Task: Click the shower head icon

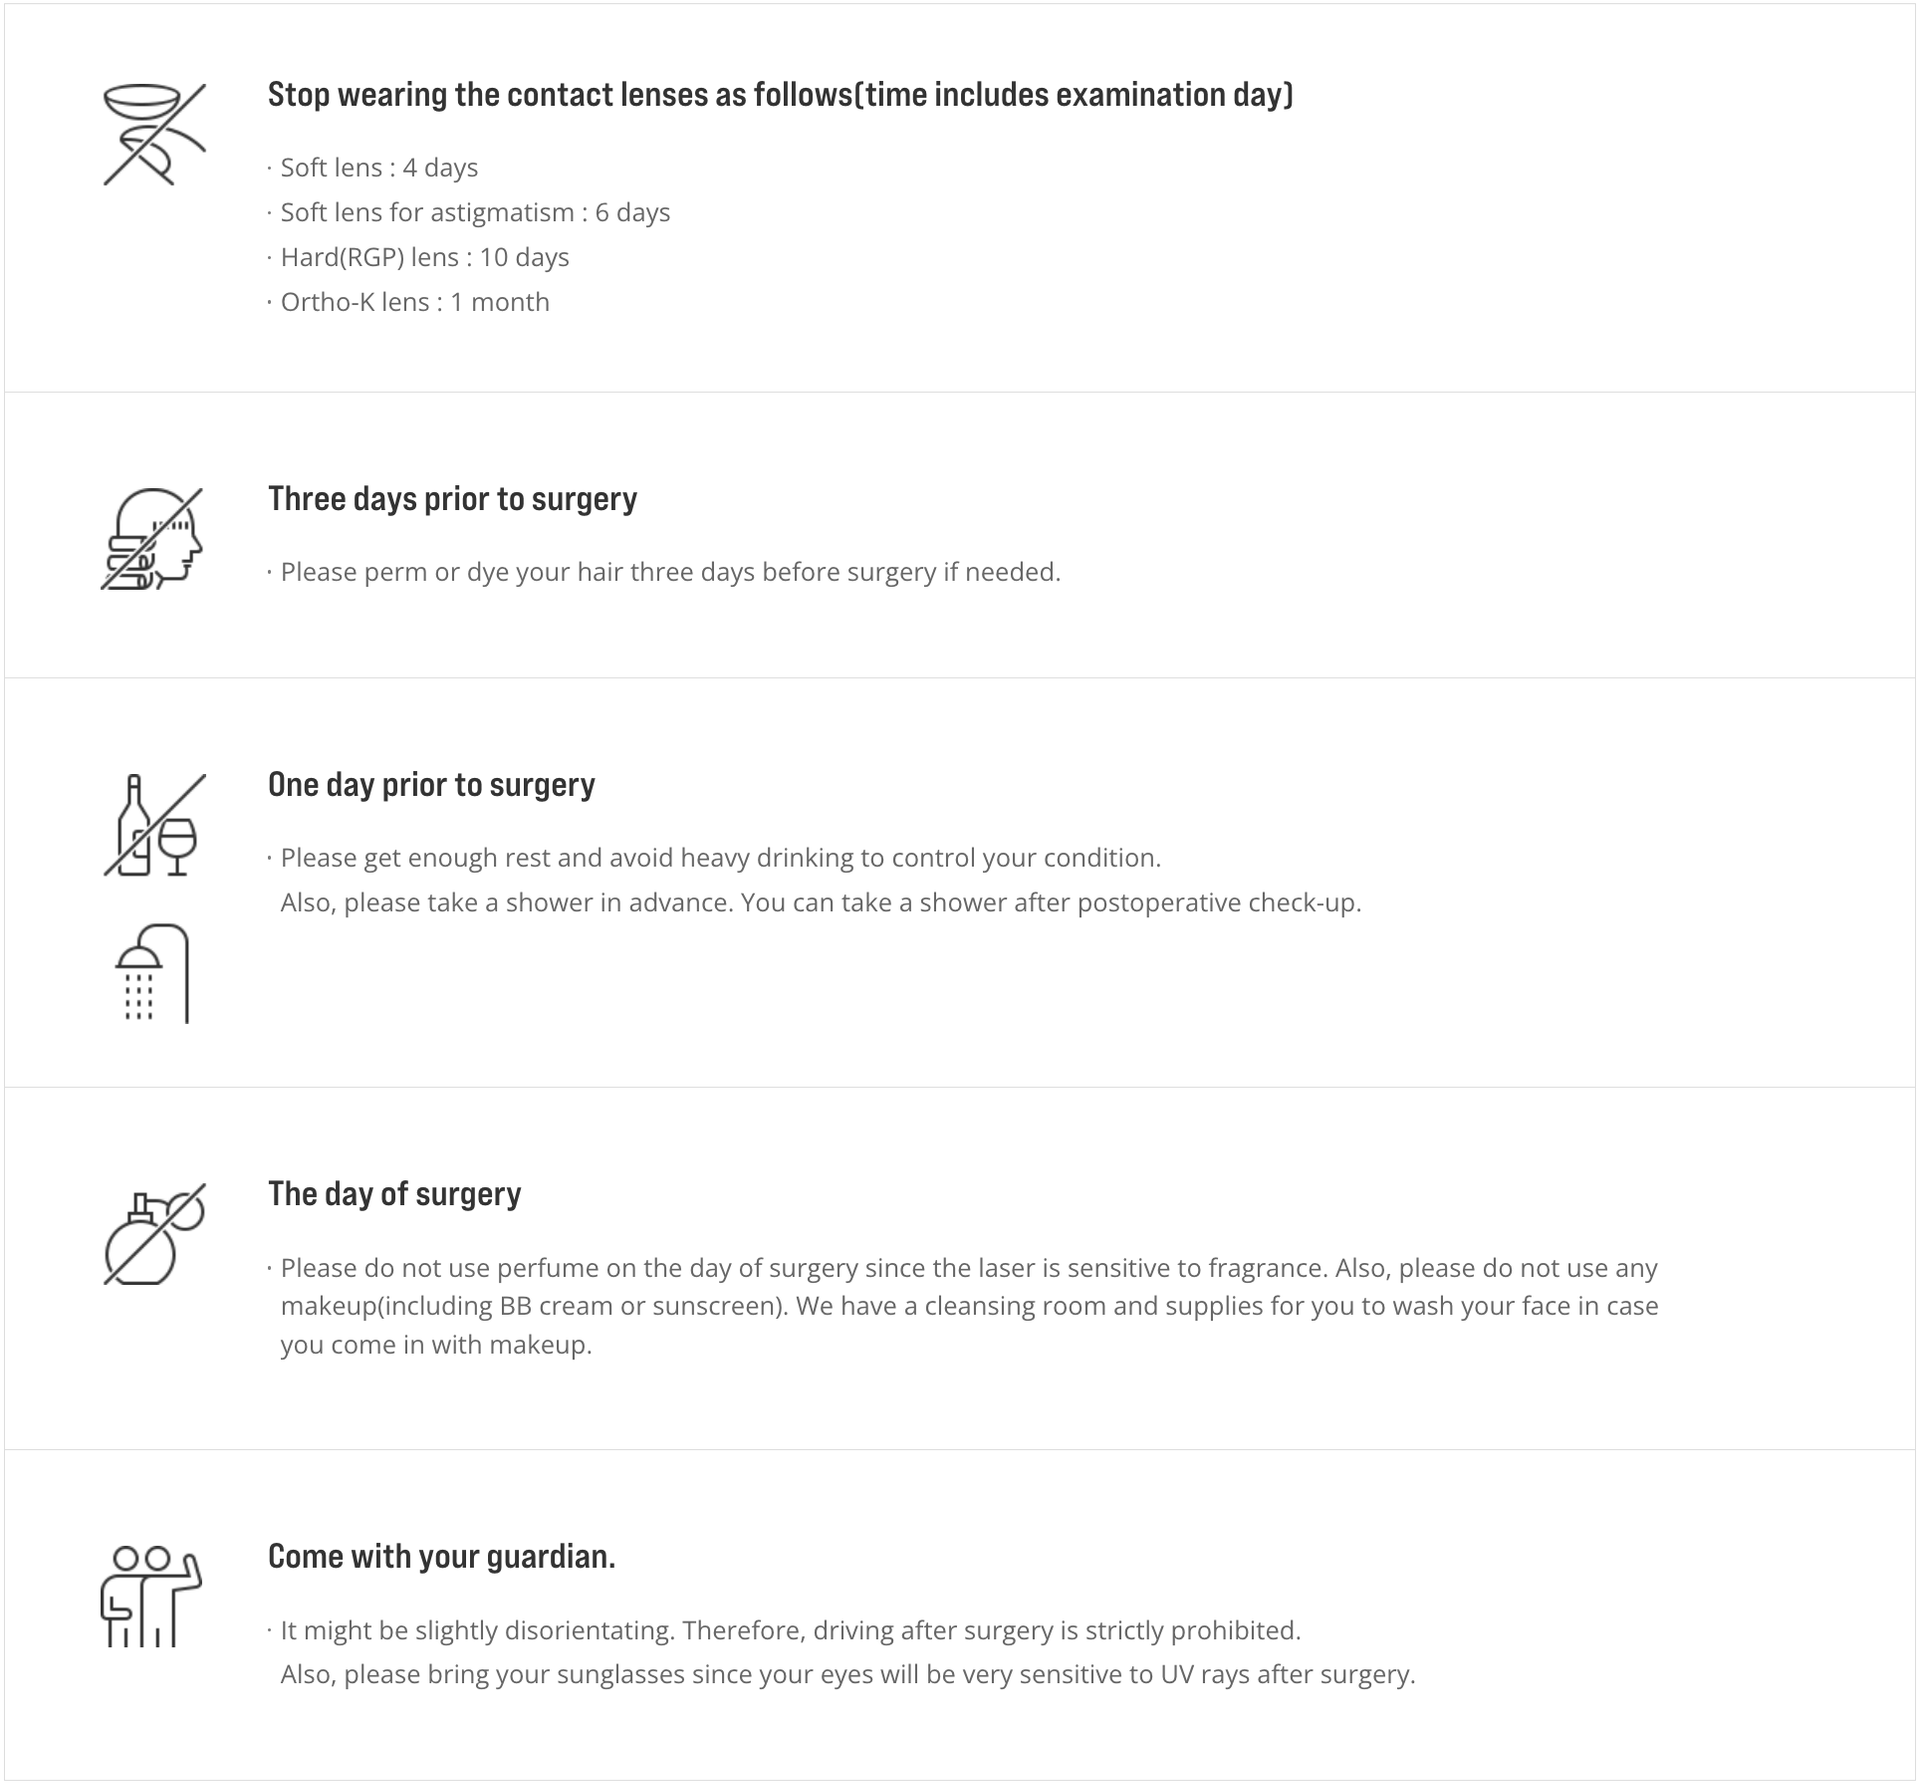Action: pyautogui.click(x=152, y=973)
